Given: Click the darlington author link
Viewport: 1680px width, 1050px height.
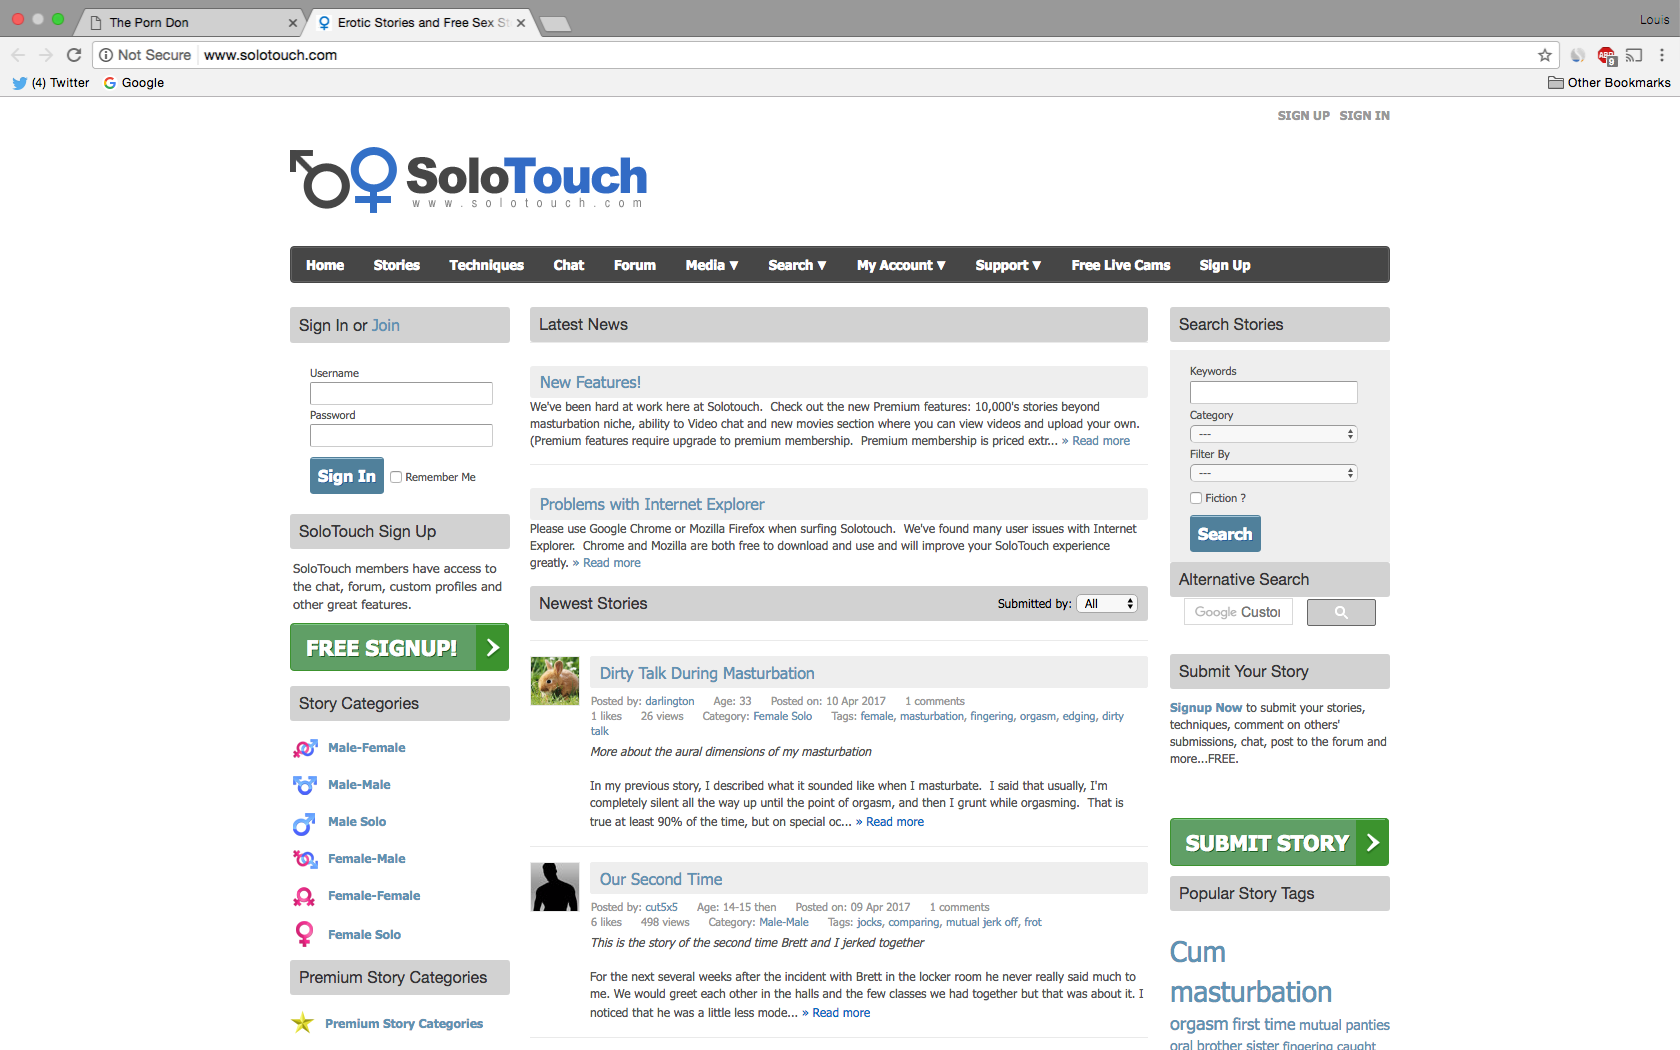Looking at the screenshot, I should (x=669, y=701).
